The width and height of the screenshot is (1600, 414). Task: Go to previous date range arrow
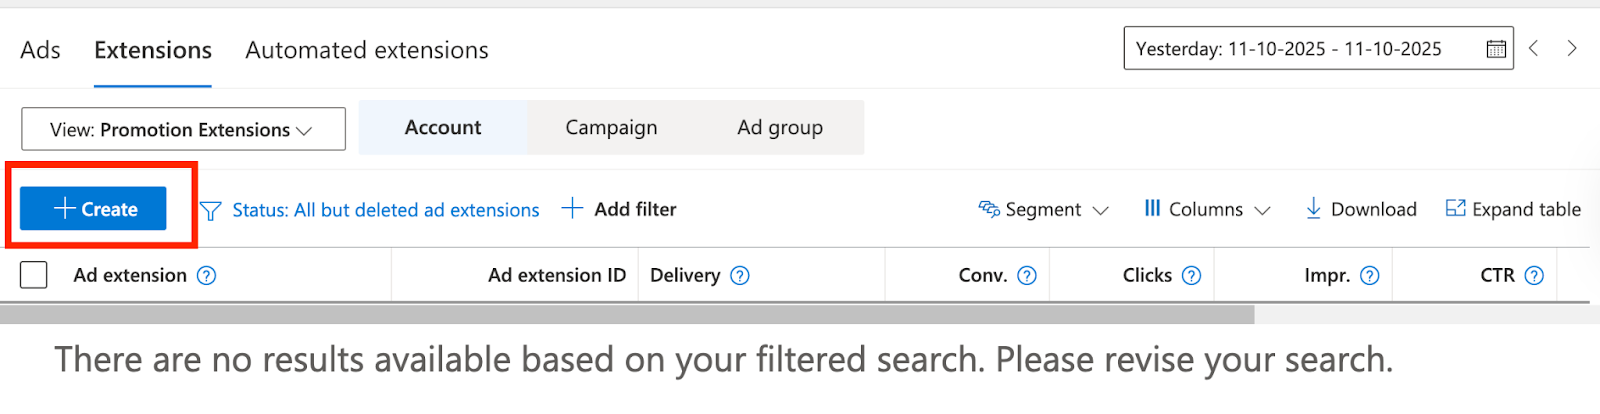(x=1534, y=48)
